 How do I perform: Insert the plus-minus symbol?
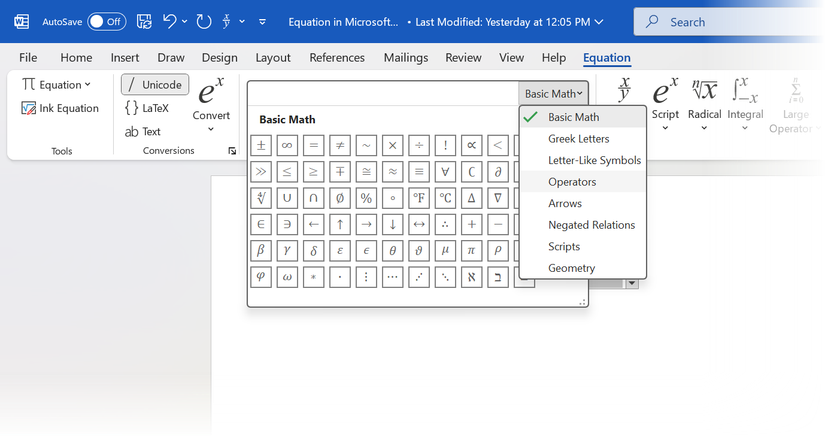(x=261, y=145)
